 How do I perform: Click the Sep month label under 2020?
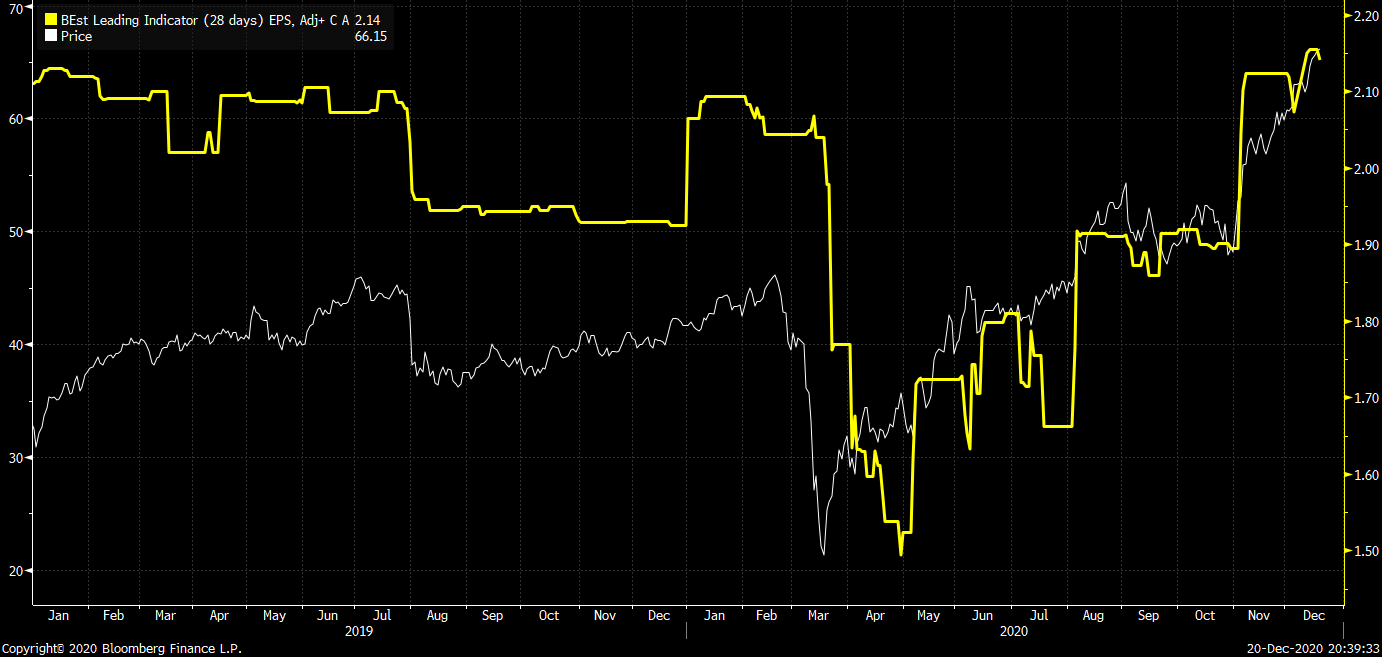pos(1148,616)
